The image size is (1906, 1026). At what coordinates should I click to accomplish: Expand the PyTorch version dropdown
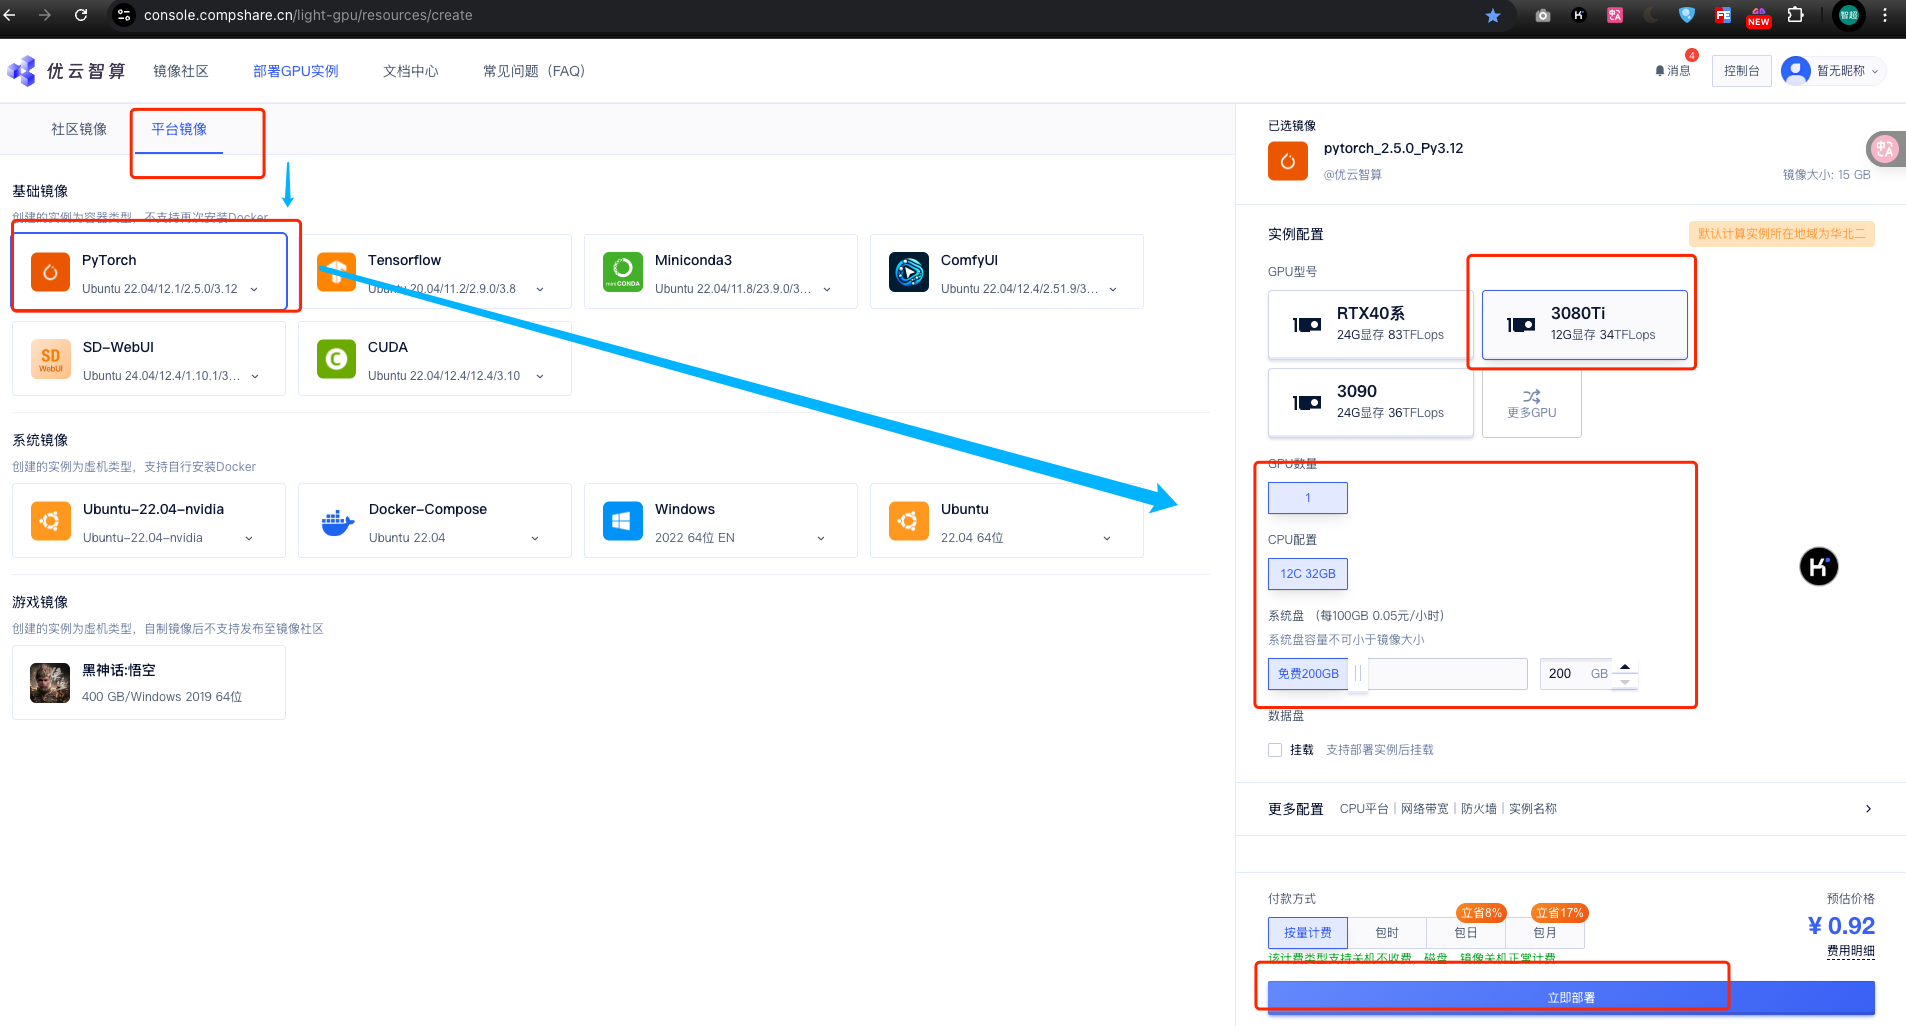(254, 289)
